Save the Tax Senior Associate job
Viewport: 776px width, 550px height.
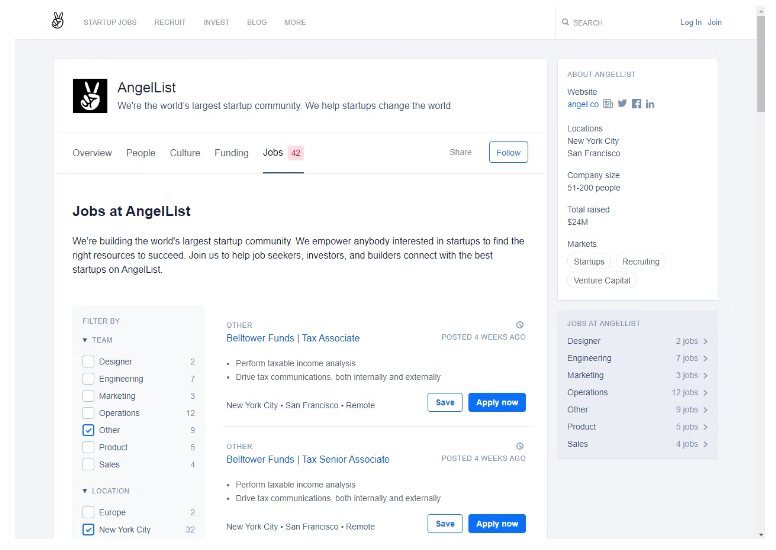point(445,524)
